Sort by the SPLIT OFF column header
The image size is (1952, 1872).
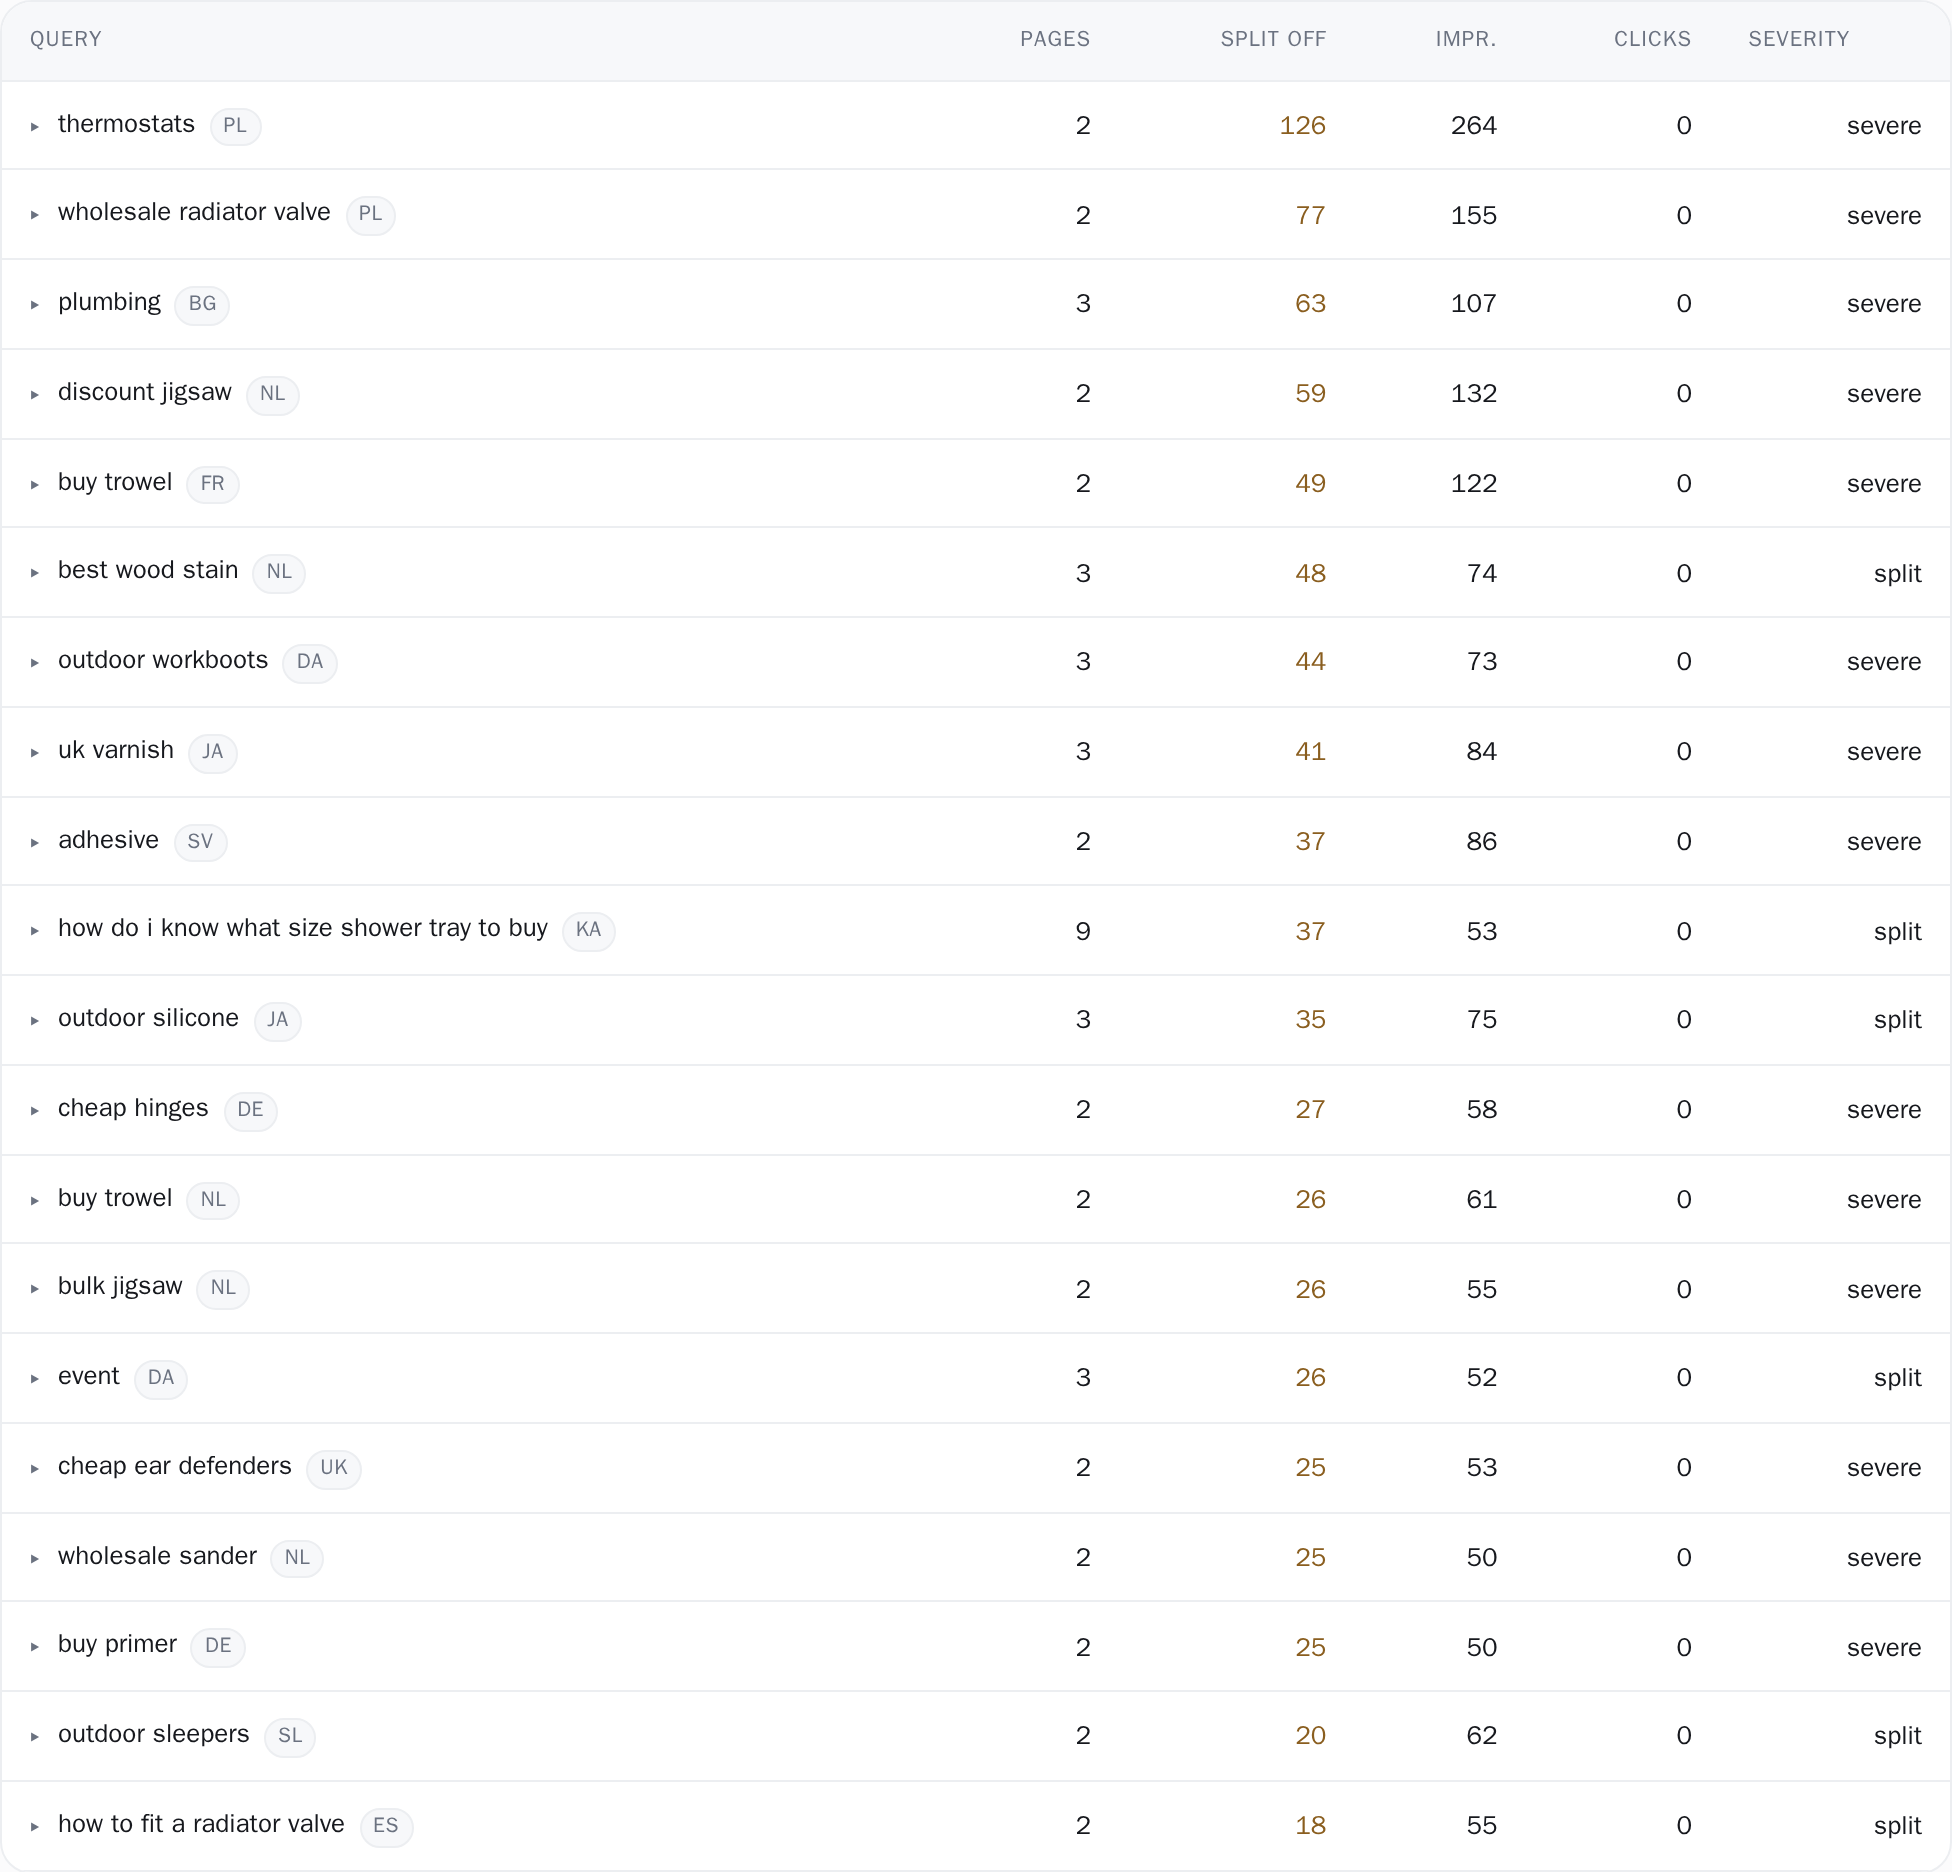tap(1273, 39)
